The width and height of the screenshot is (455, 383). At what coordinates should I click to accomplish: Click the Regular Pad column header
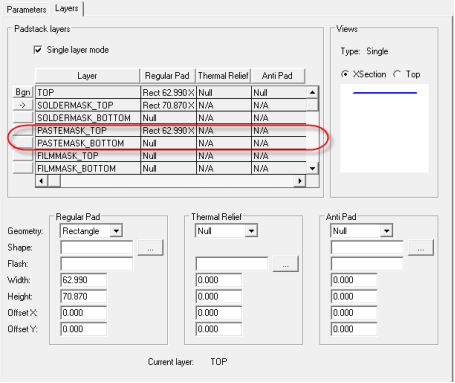pyautogui.click(x=167, y=76)
